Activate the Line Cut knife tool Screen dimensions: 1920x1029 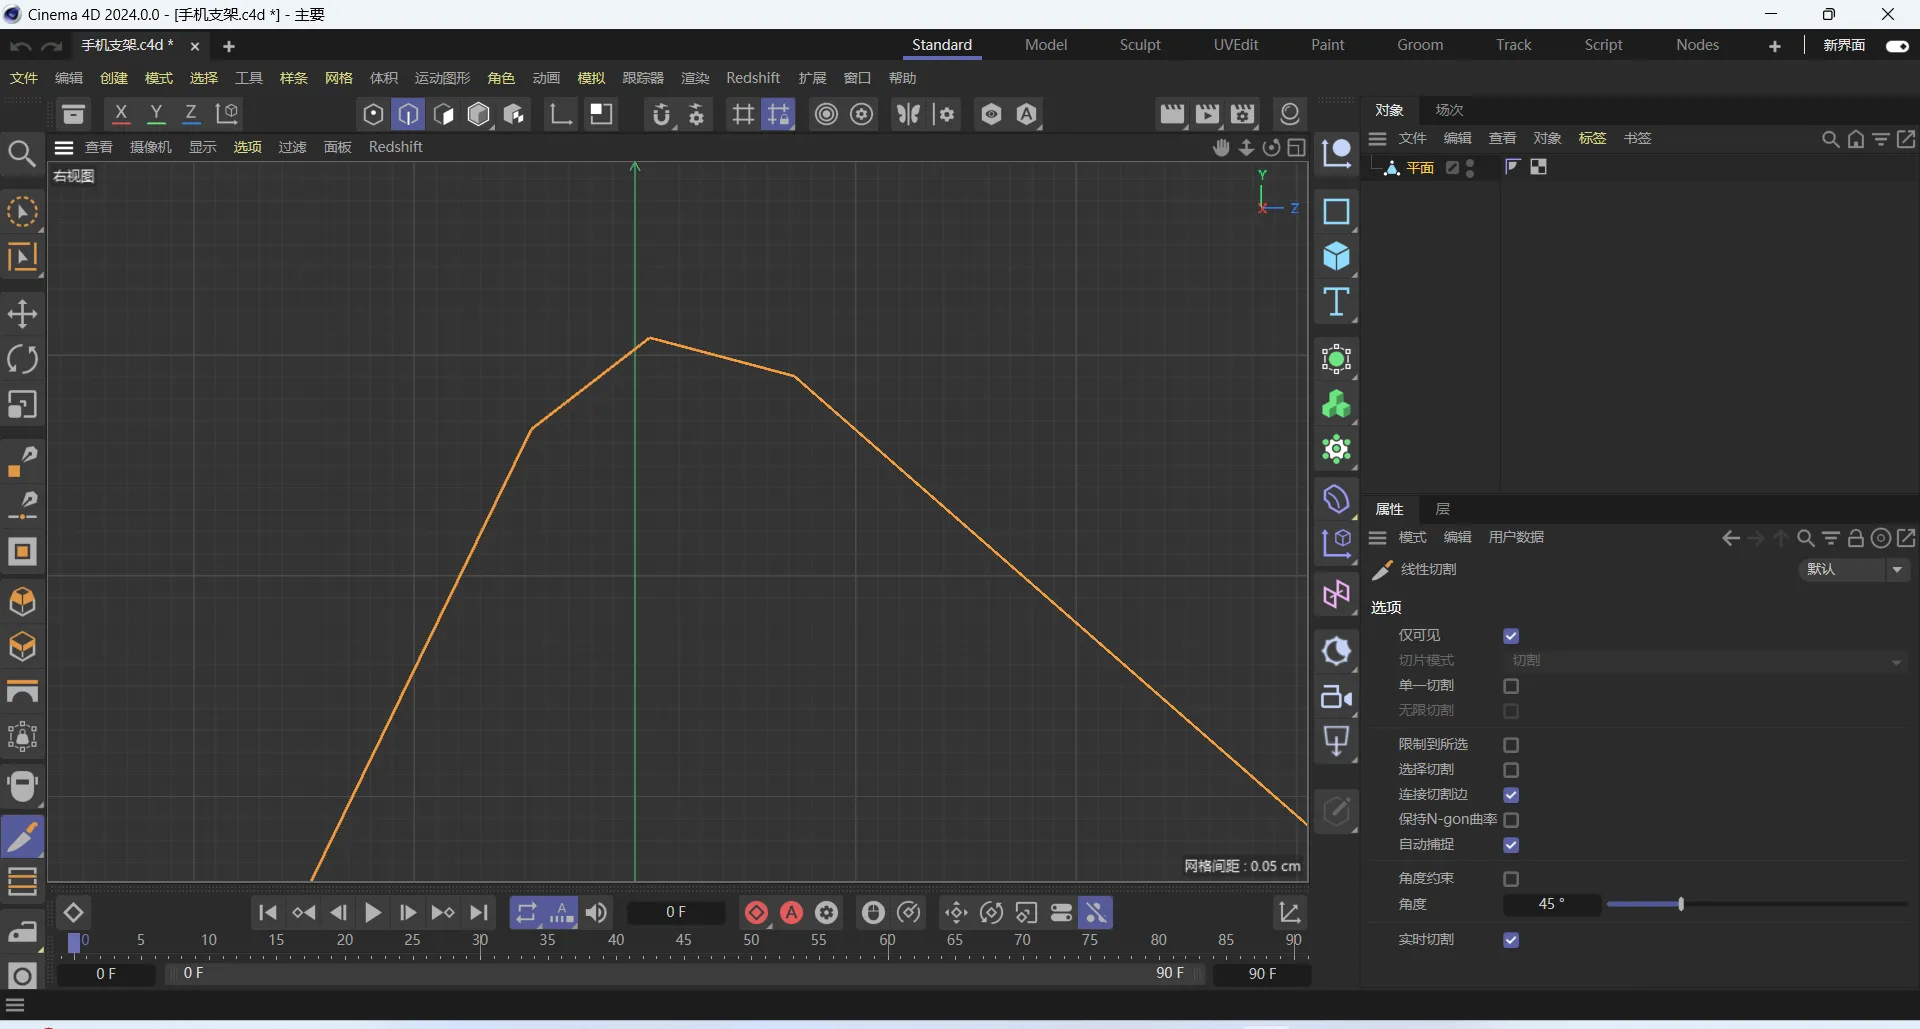coord(22,837)
